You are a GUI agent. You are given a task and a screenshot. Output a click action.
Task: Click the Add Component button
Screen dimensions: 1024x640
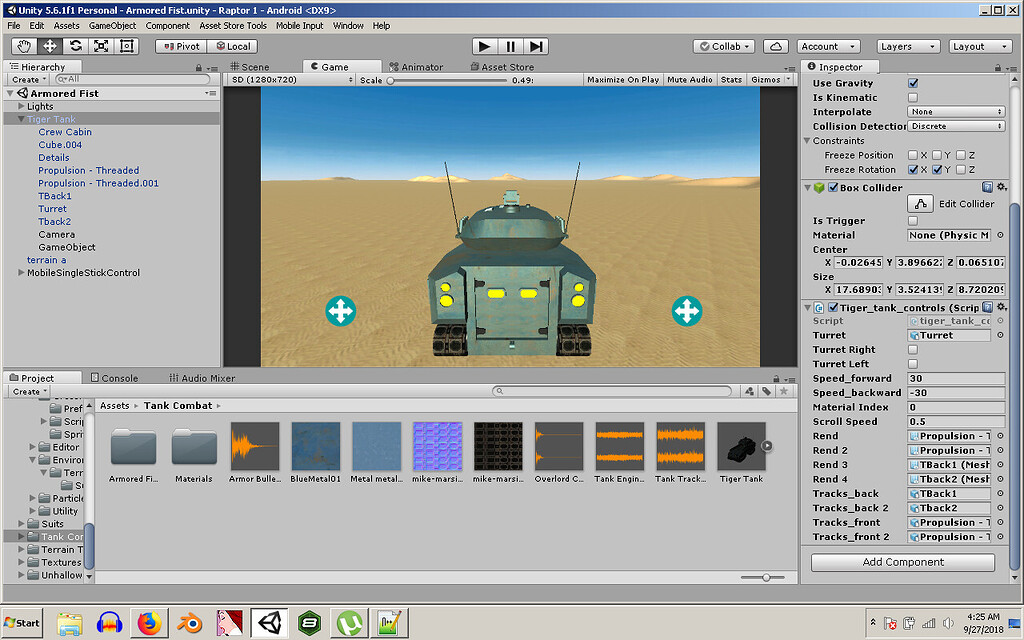coord(902,562)
